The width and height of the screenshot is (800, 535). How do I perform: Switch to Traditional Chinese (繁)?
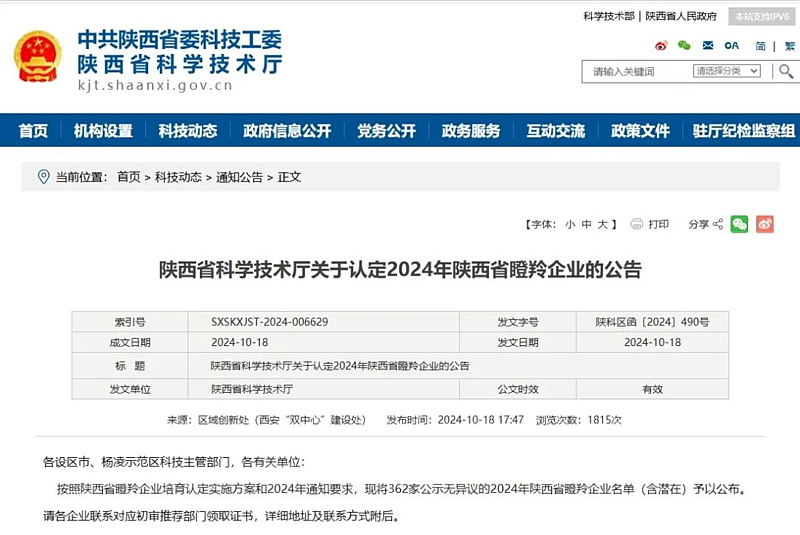click(x=790, y=46)
